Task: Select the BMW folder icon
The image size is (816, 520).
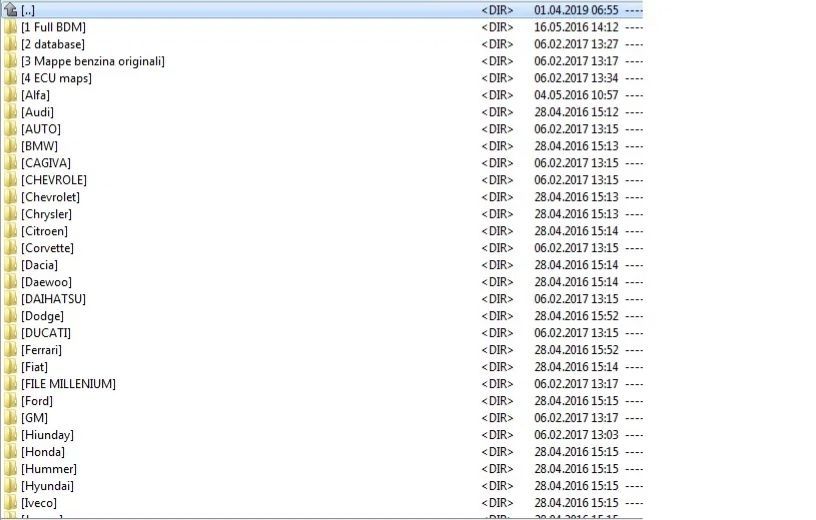Action: 10,146
